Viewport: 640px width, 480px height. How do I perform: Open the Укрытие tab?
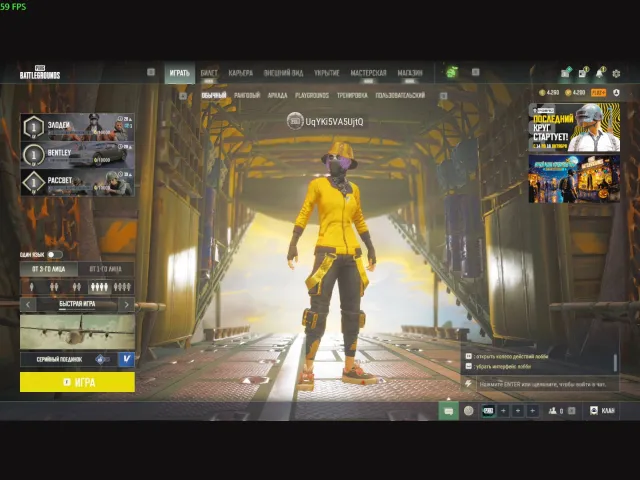[x=327, y=73]
